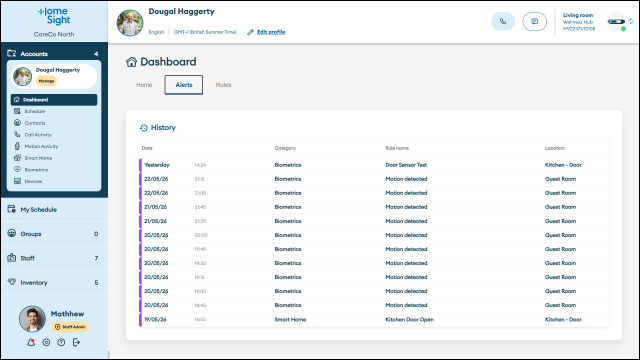
Task: Click the refresh icon next to Wellness Hub
Action: (631, 21)
